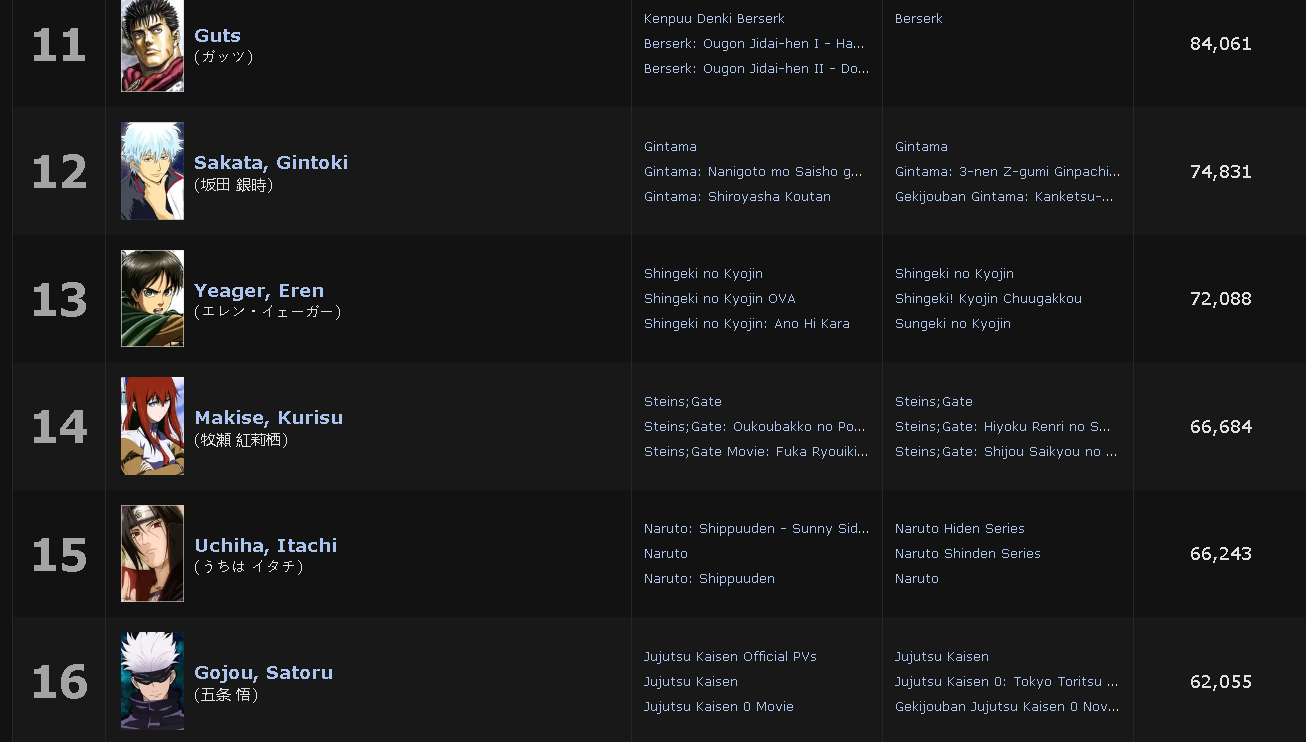Image resolution: width=1306 pixels, height=742 pixels.
Task: Click Eren Yeager's portrait thumbnail
Action: pyautogui.click(x=152, y=298)
